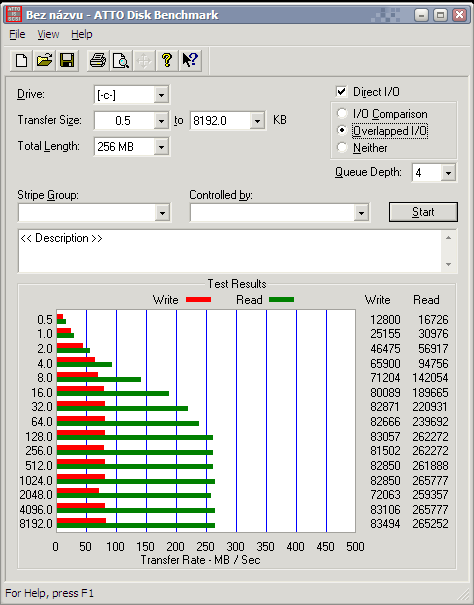Image resolution: width=474 pixels, height=605 pixels.
Task: Click the 8192.0 transfer size row label
Action: pyautogui.click(x=36, y=524)
